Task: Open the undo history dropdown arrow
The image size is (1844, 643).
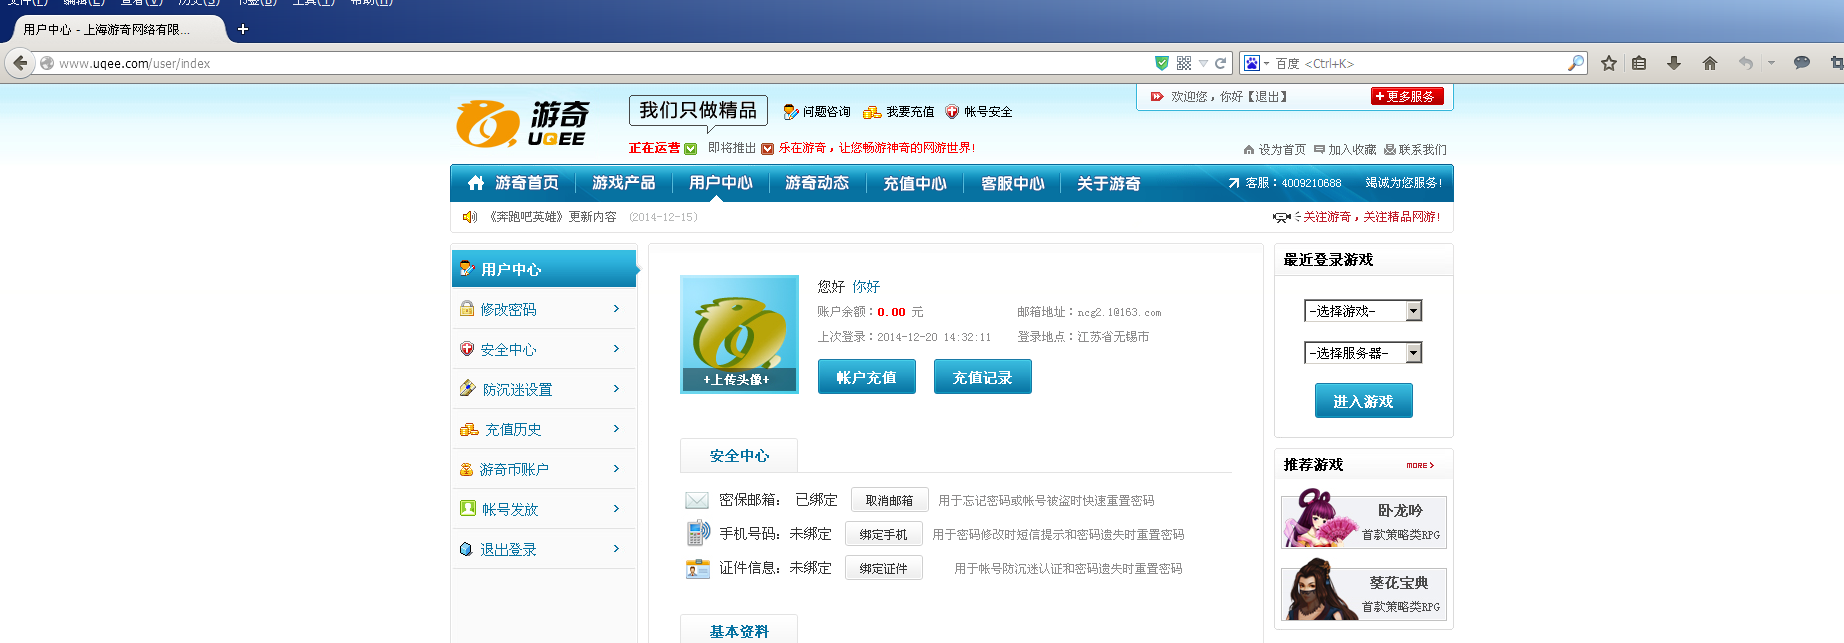Action: (x=1771, y=63)
